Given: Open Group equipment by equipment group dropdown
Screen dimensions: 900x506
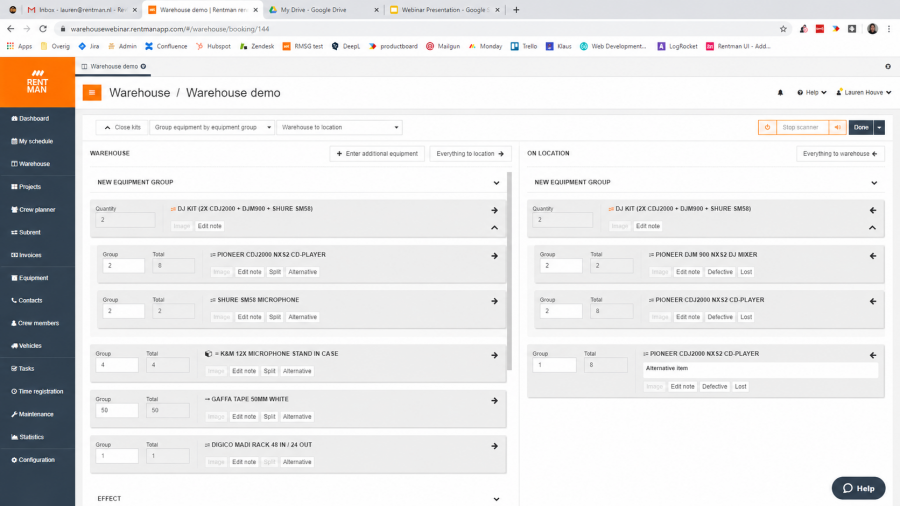Looking at the screenshot, I should [x=212, y=127].
